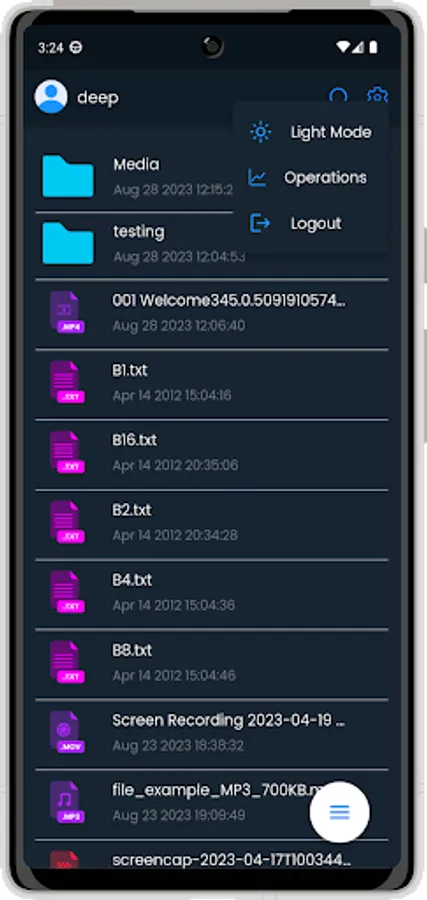Tap the chart icon beside Operations
Screen dimensions: 427x900
click(x=257, y=177)
